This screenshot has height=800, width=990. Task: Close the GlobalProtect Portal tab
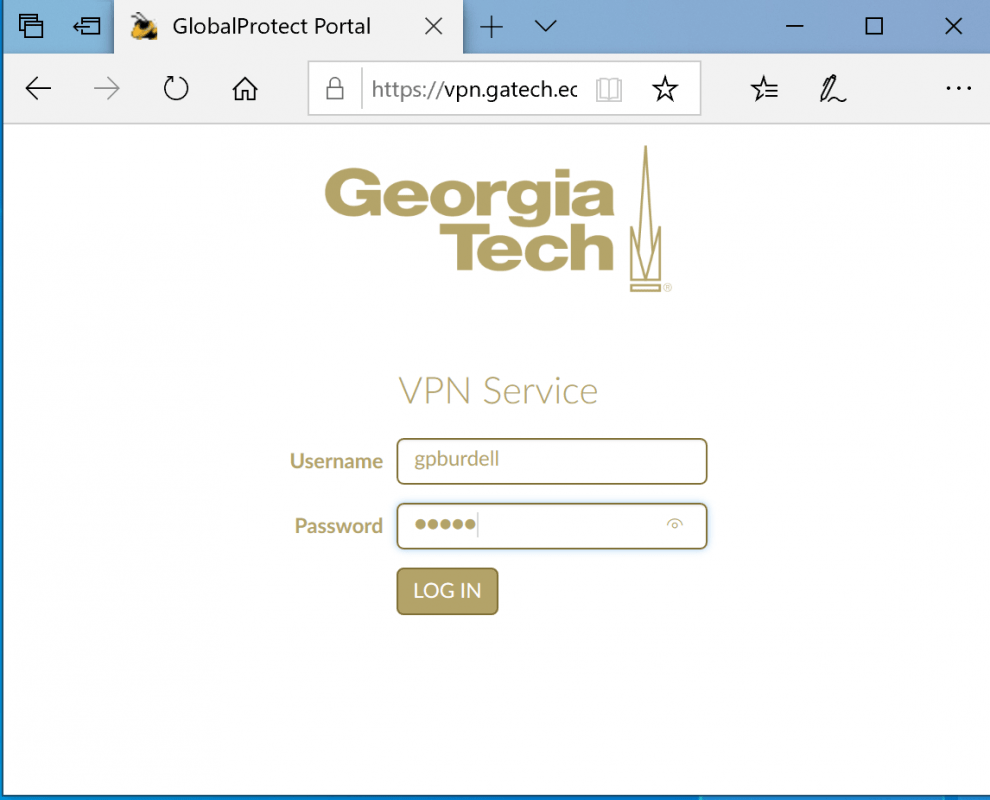433,27
